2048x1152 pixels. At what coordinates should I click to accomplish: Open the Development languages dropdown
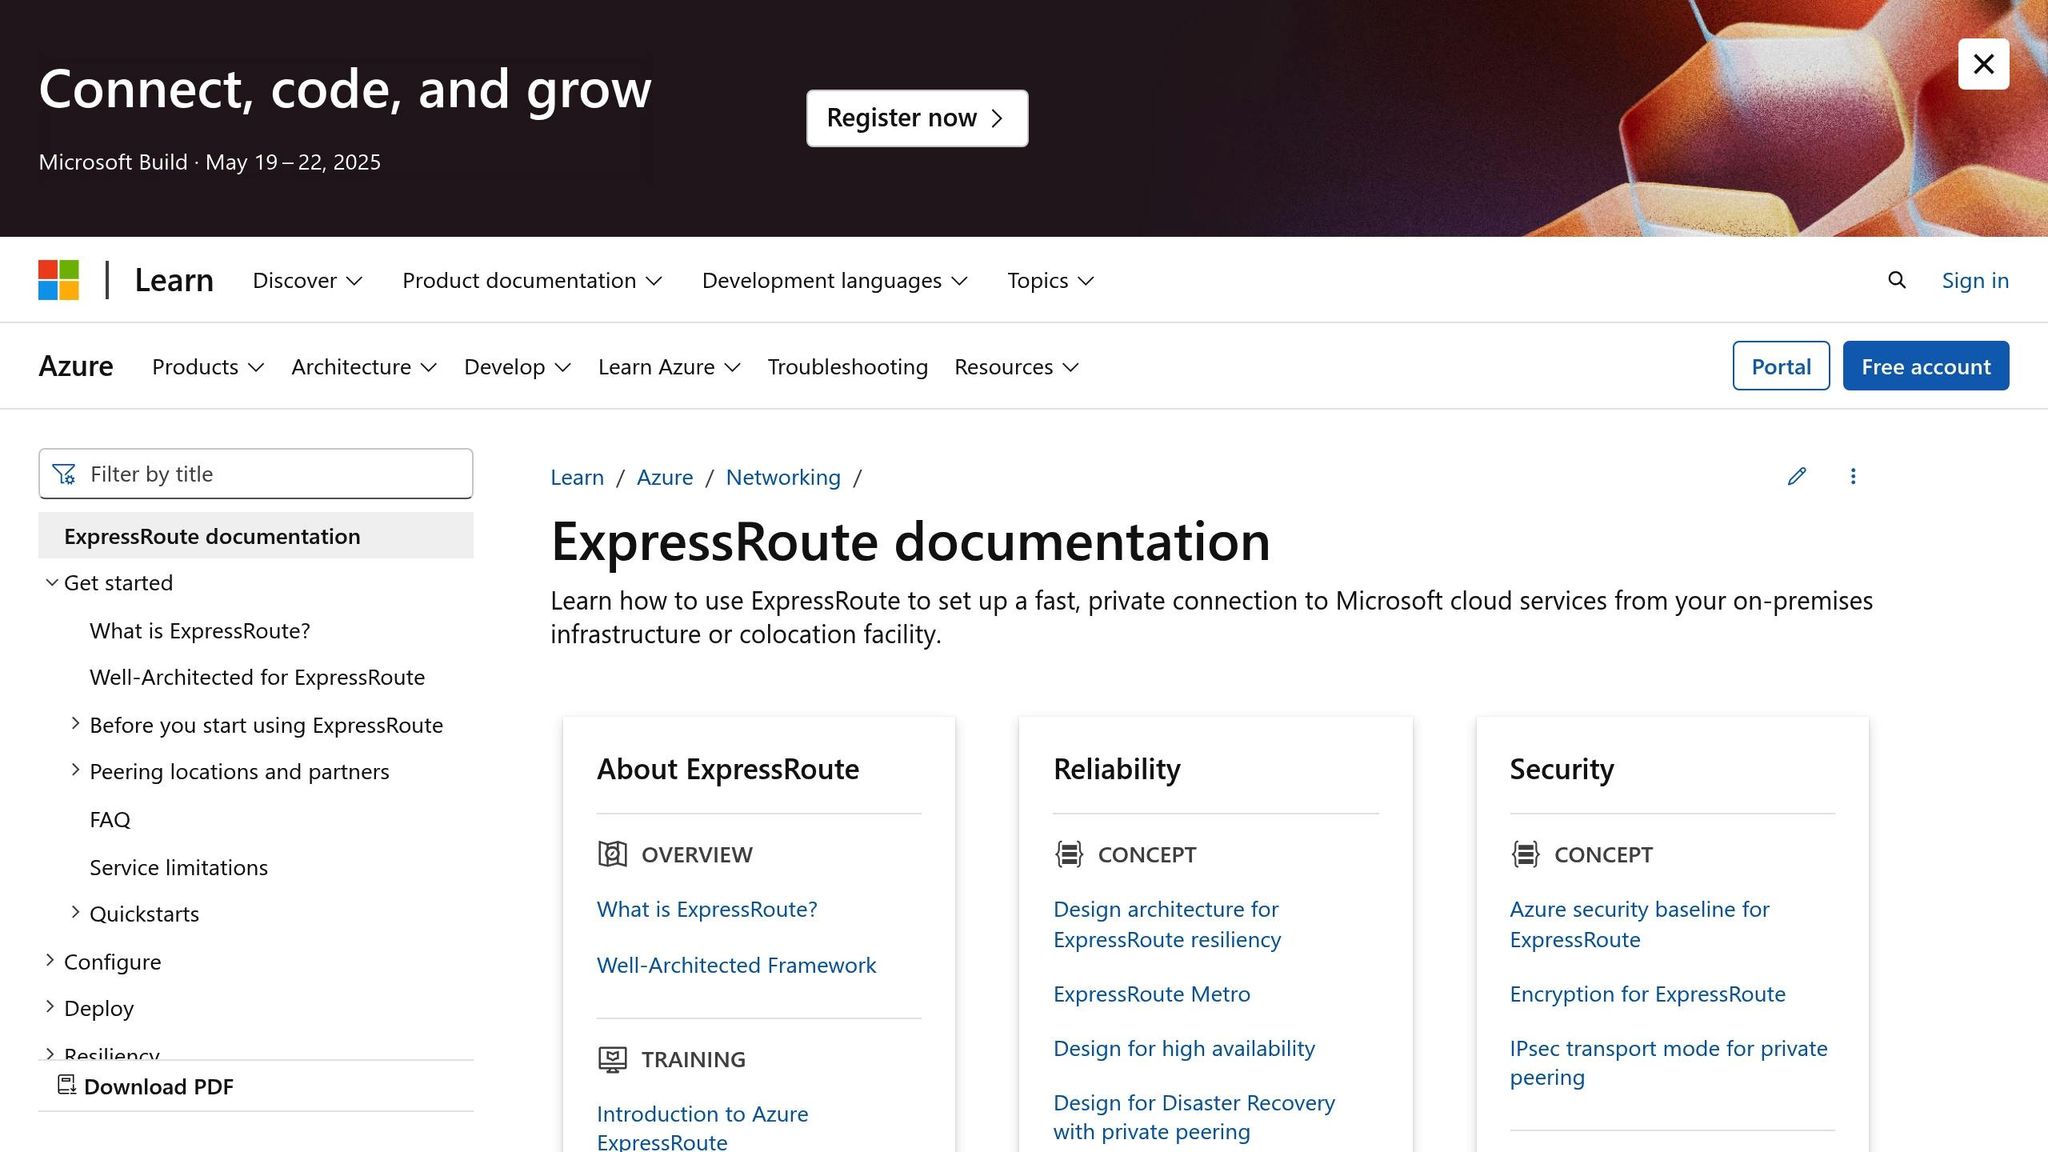click(x=835, y=281)
